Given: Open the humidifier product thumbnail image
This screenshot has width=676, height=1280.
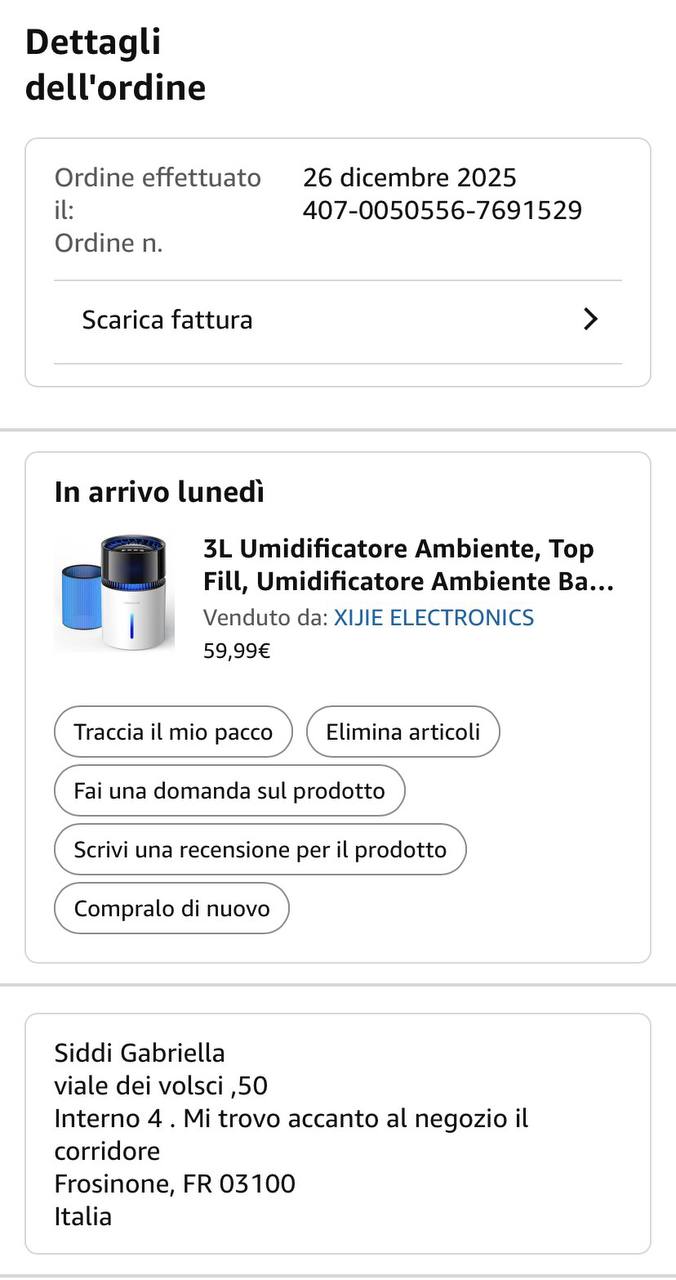Looking at the screenshot, I should tap(114, 595).
